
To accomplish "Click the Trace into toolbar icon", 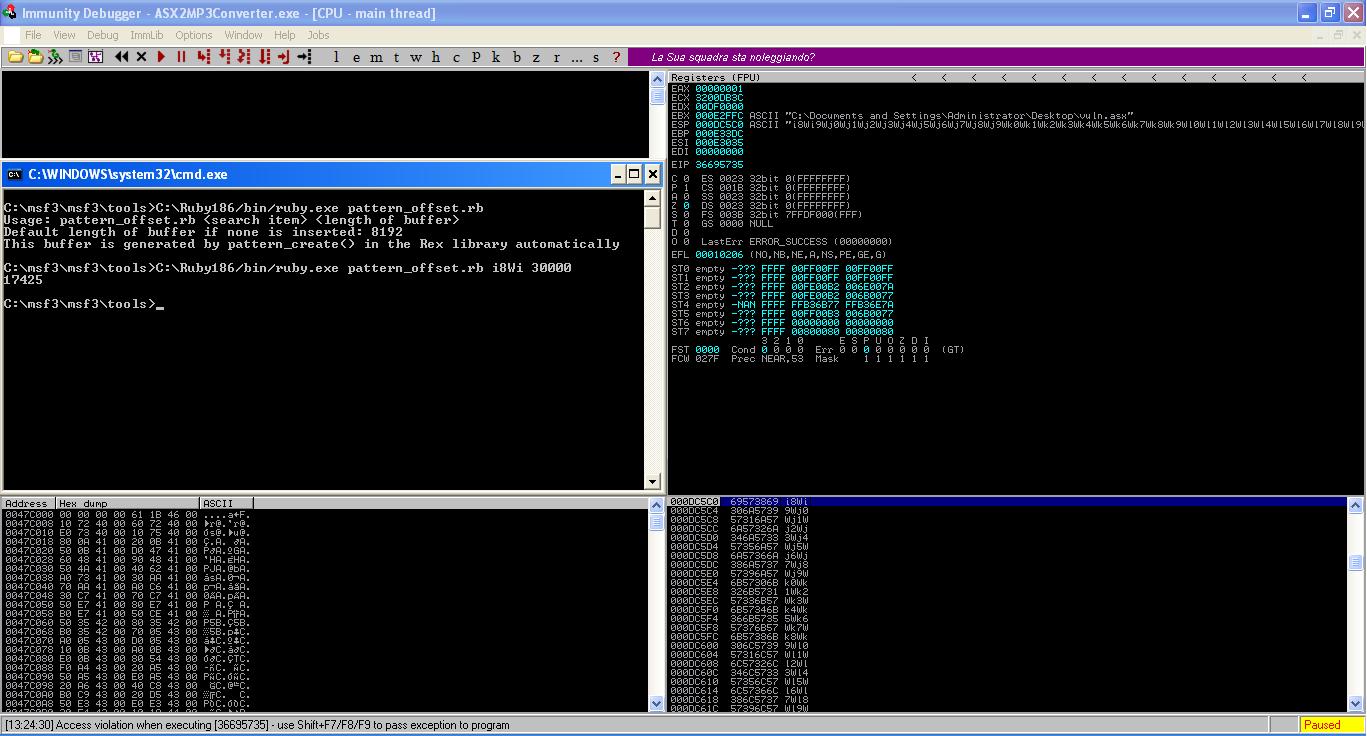I will click(243, 57).
